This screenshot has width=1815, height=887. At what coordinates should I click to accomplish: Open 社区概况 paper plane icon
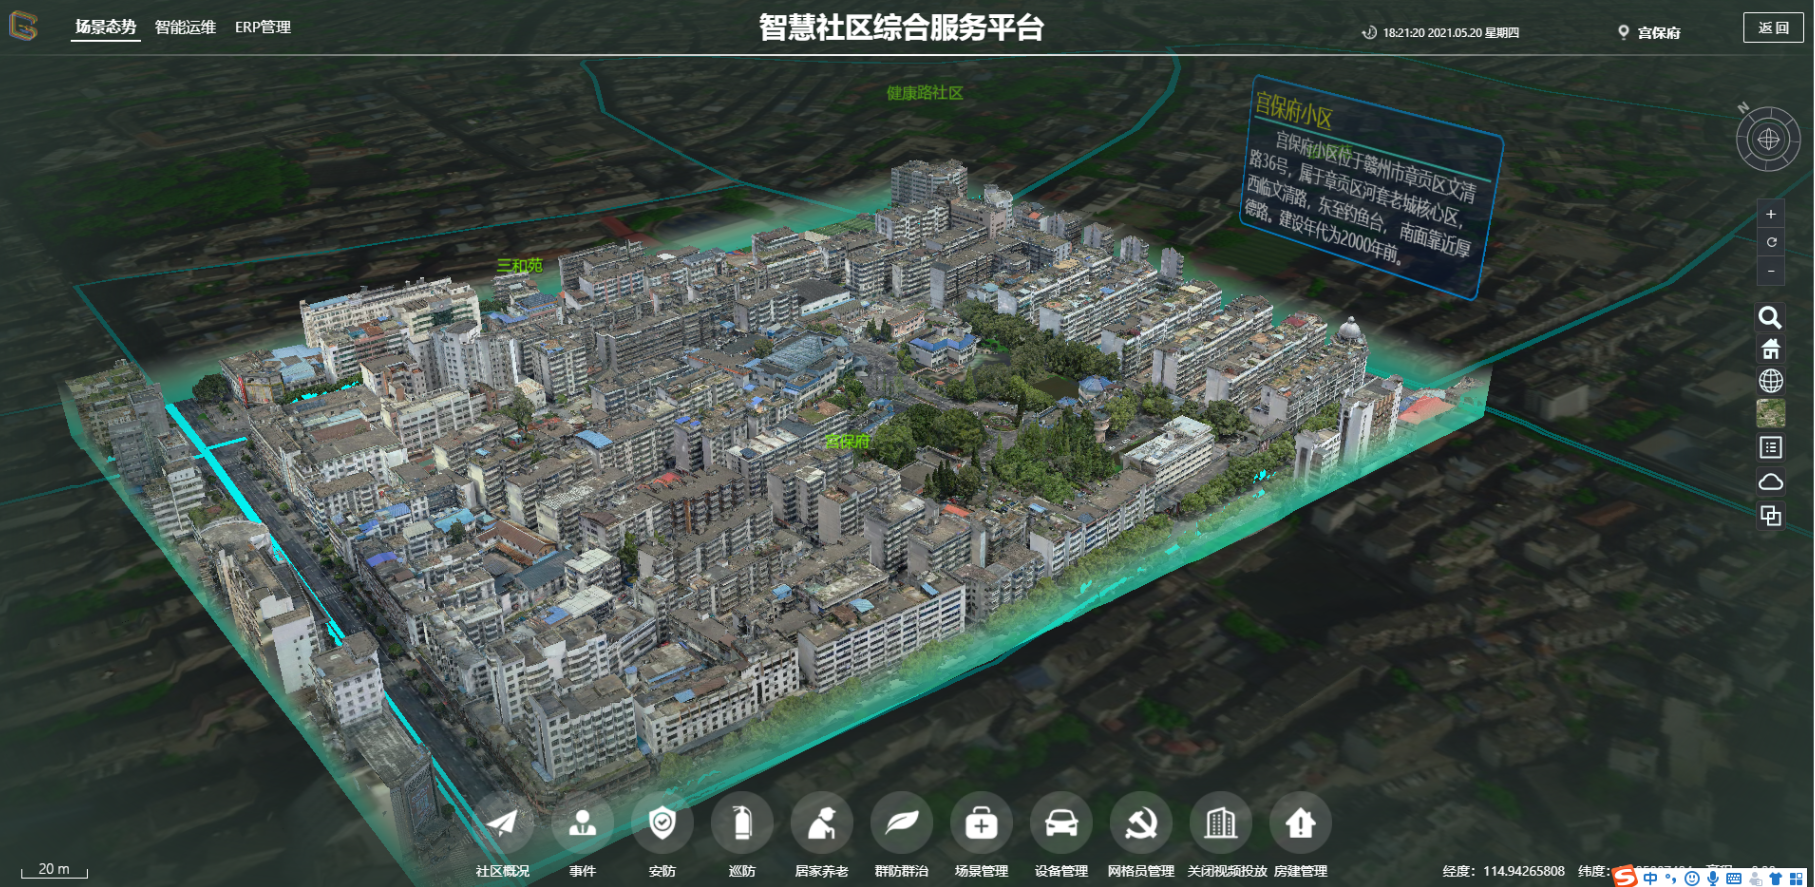tap(502, 824)
